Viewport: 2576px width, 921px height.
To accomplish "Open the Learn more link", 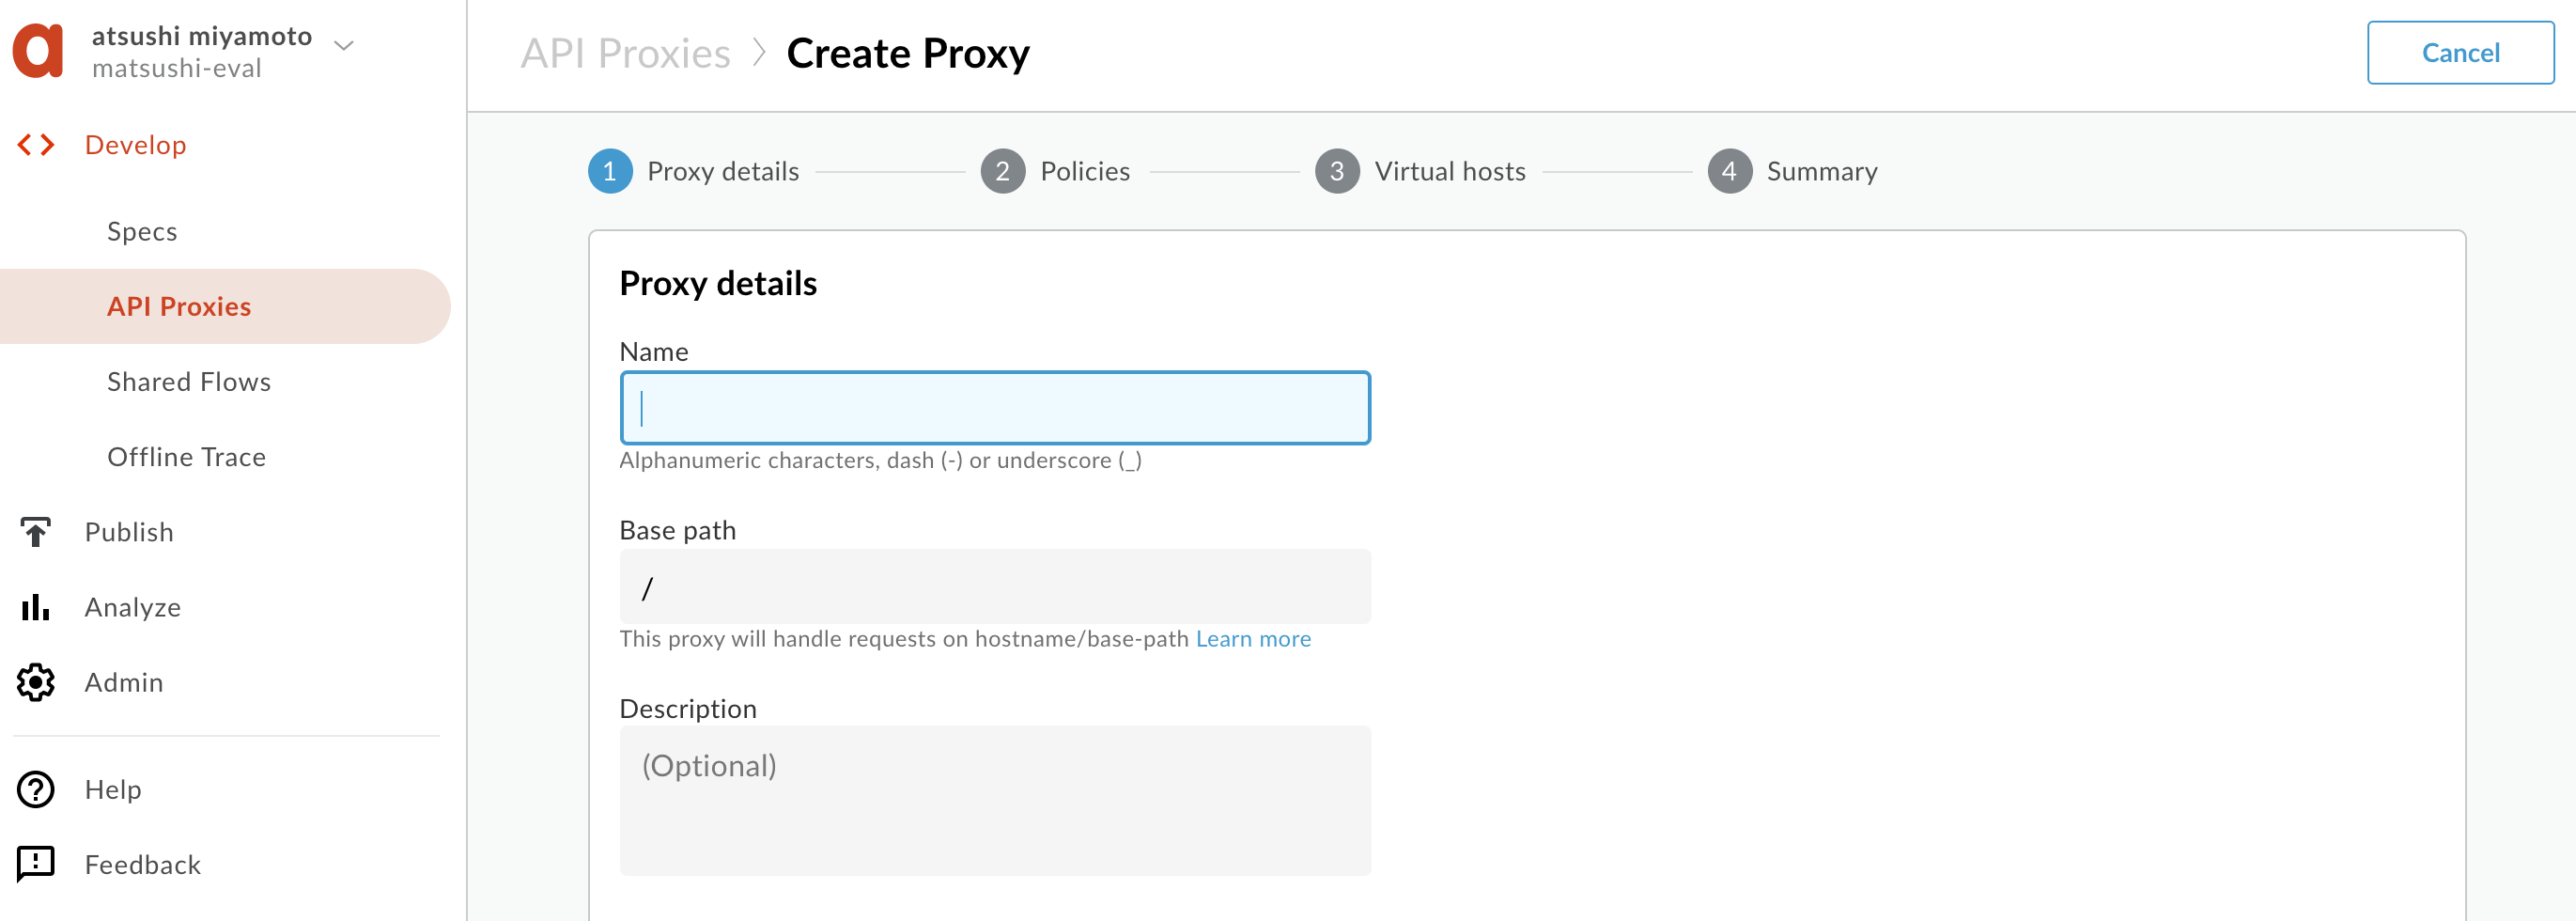I will click(1253, 638).
